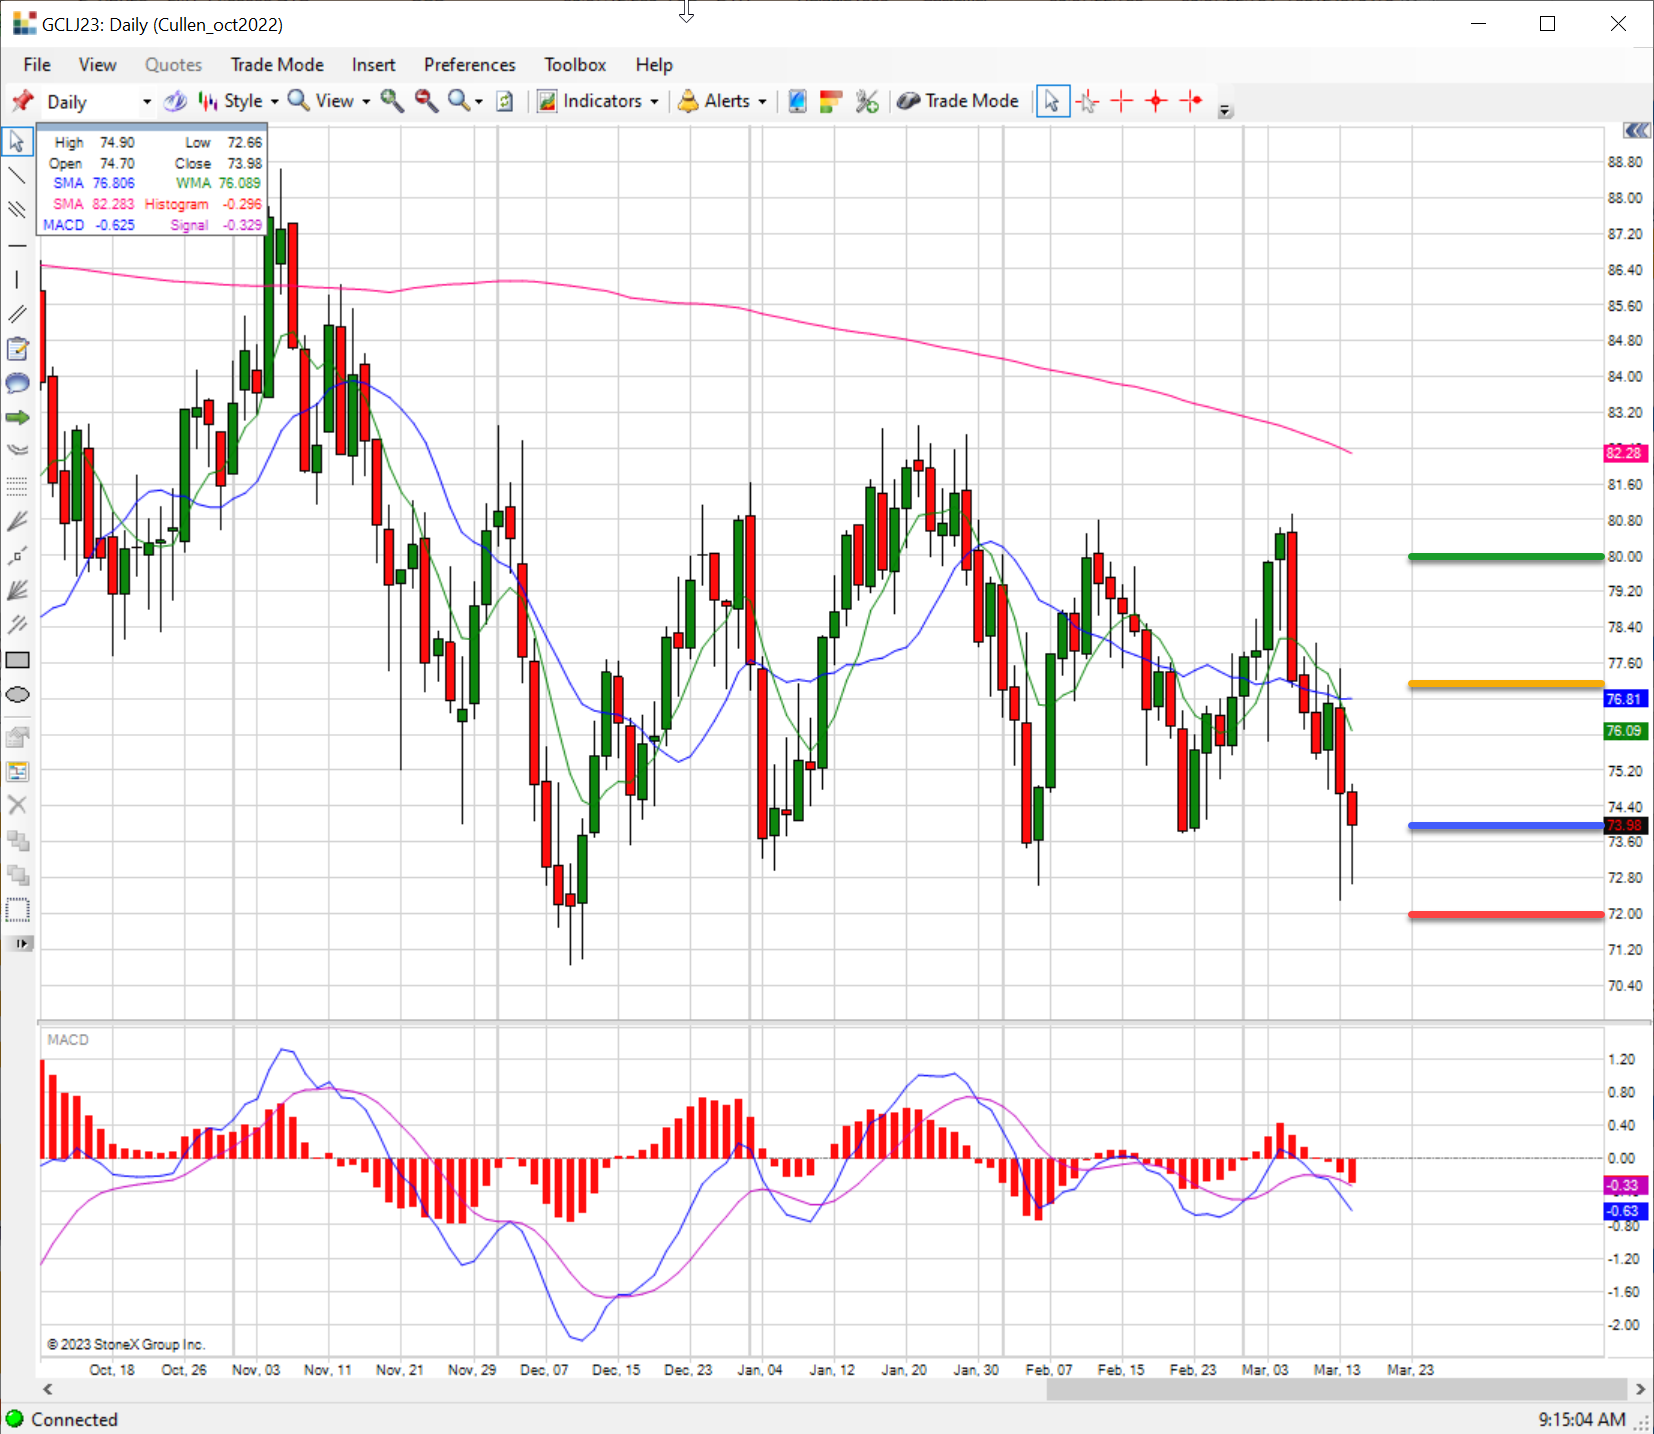The width and height of the screenshot is (1654, 1434).
Task: Select the rectangle shape tool
Action: tap(17, 660)
